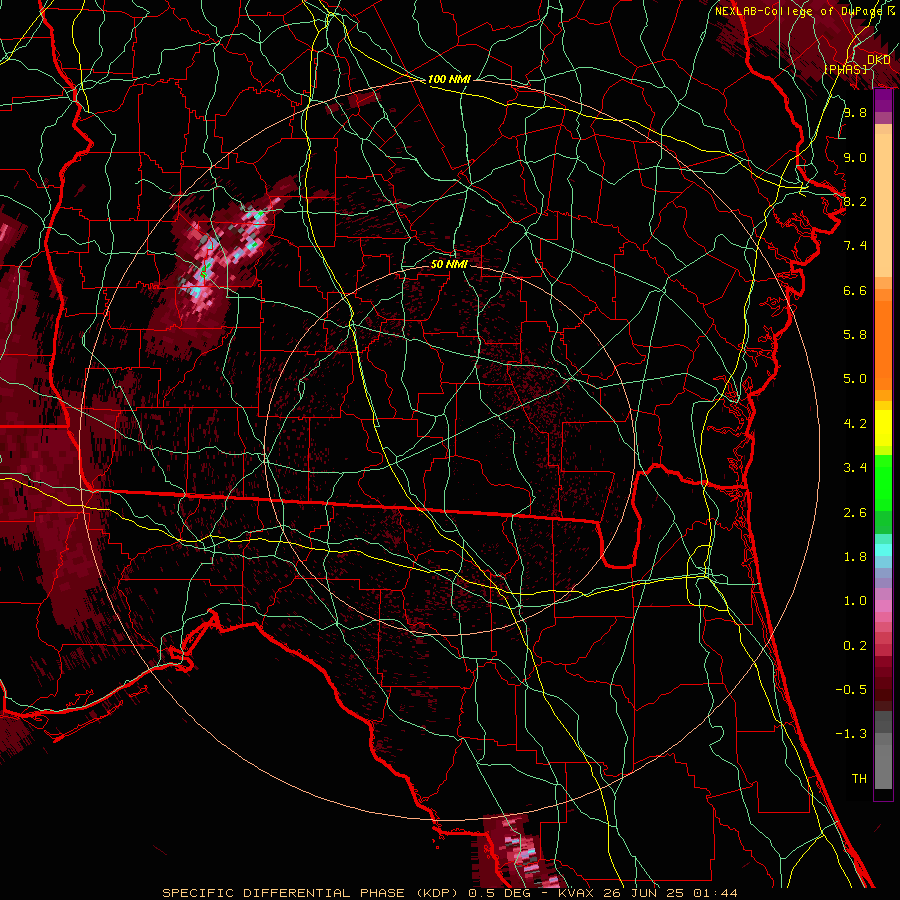This screenshot has height=900, width=900.
Task: Click the 50 NMI range ring label
Action: click(449, 264)
